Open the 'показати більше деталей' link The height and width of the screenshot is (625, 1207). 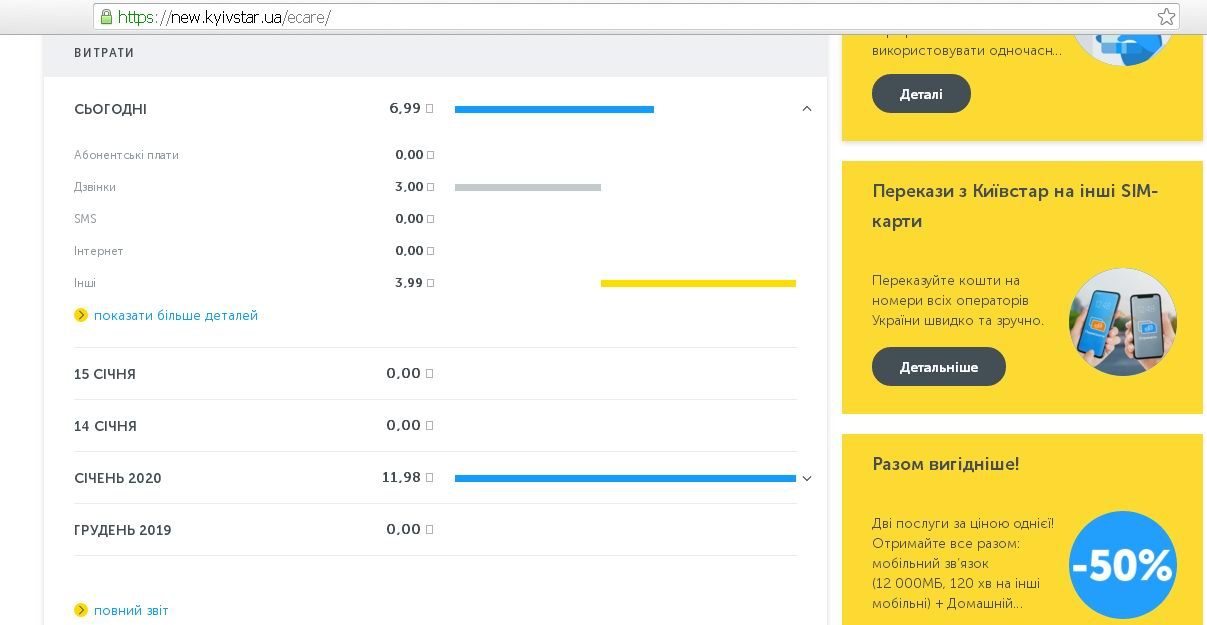click(176, 315)
